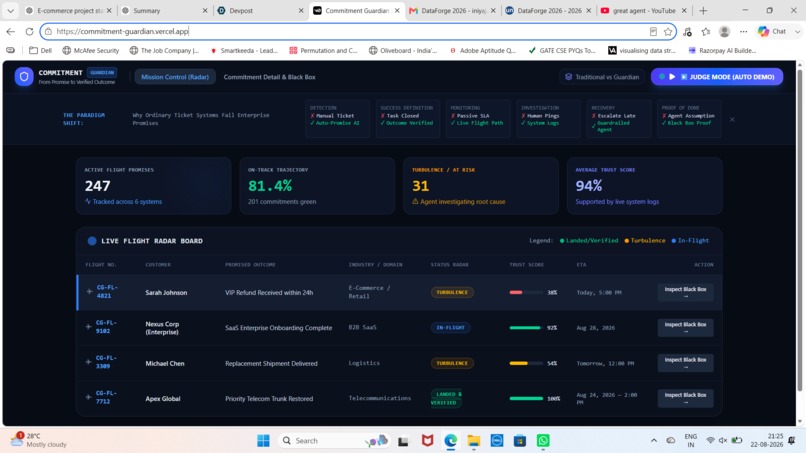Reload the page with the refresh icon

(x=29, y=31)
